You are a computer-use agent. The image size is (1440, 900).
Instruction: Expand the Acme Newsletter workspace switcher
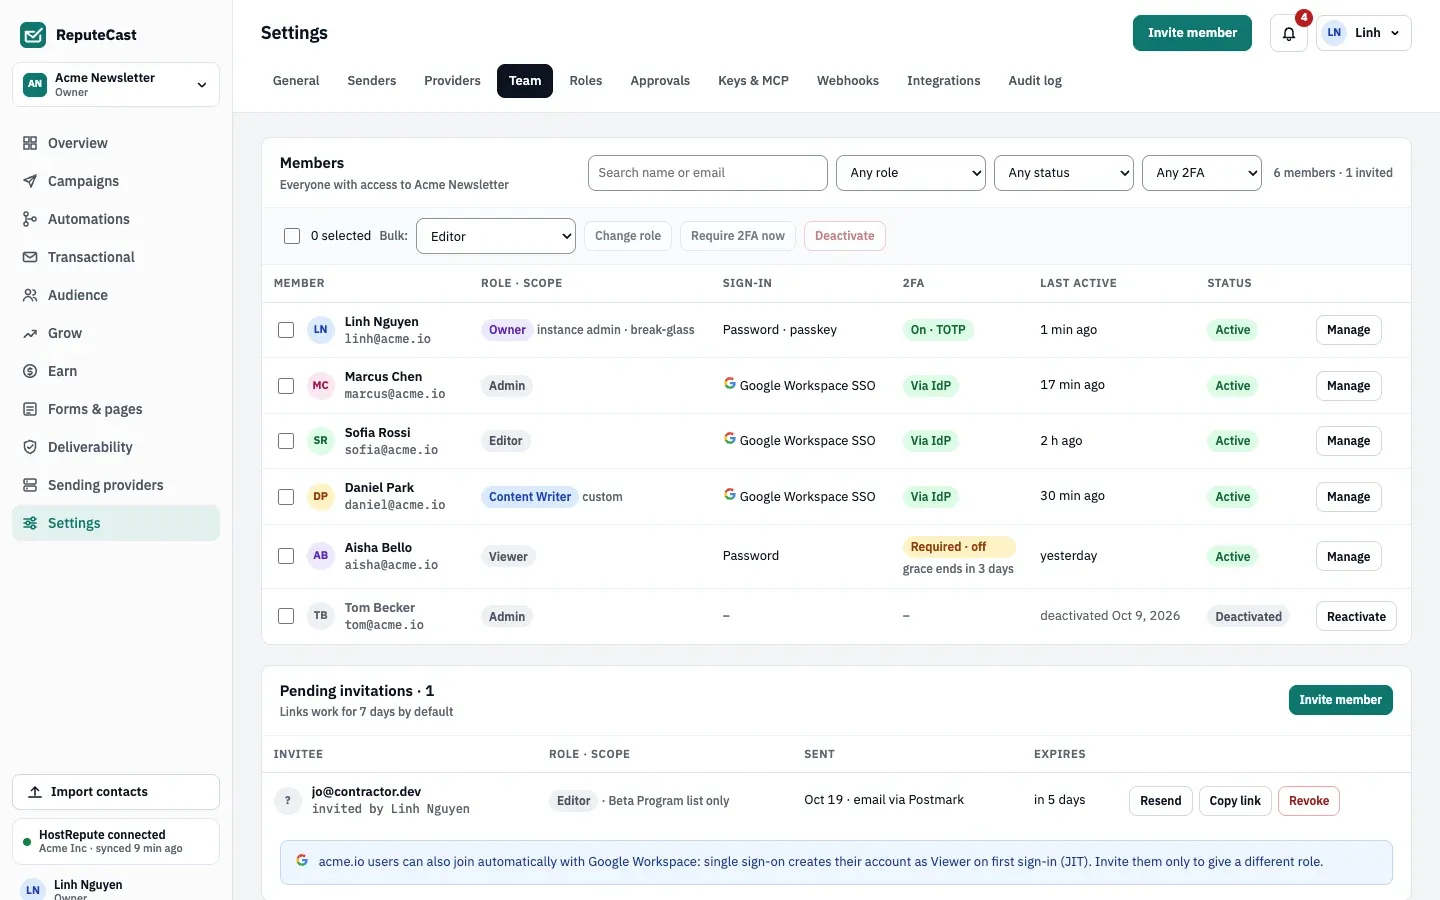[x=116, y=85]
